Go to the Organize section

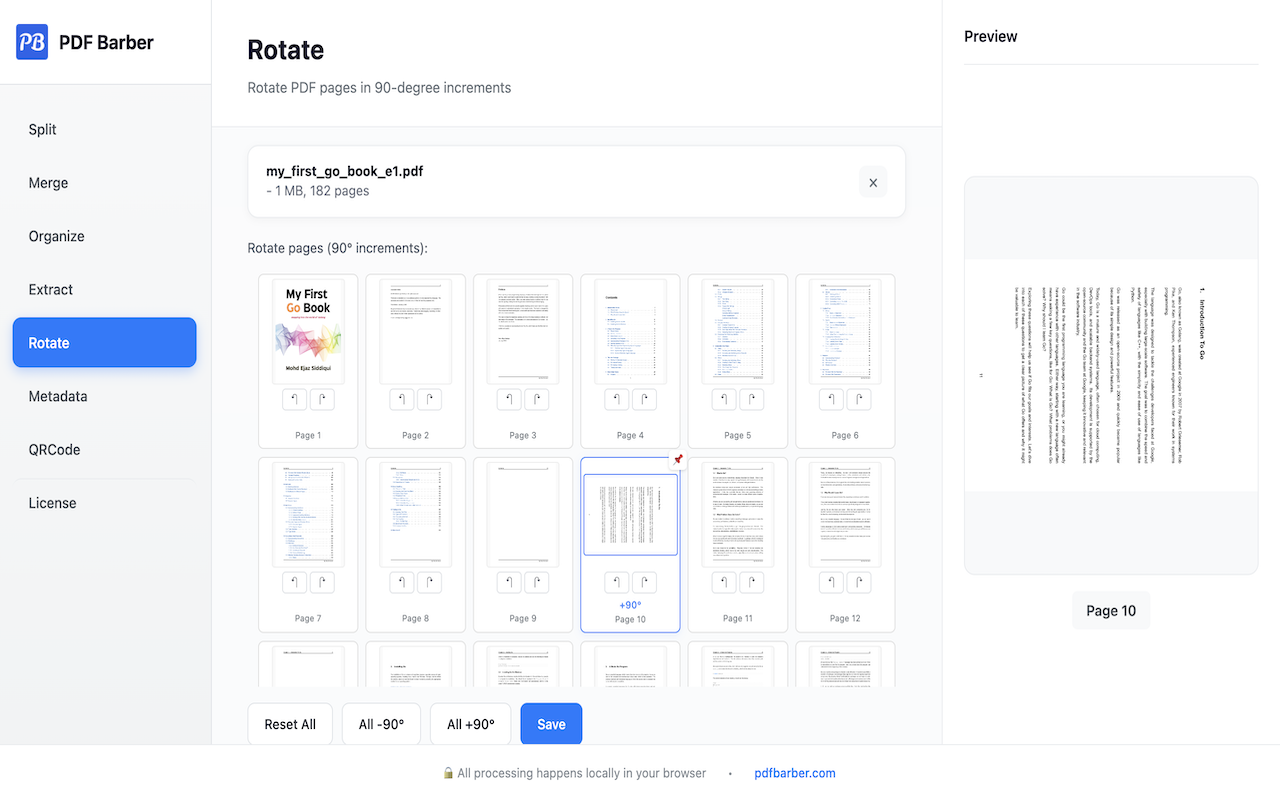click(104, 236)
